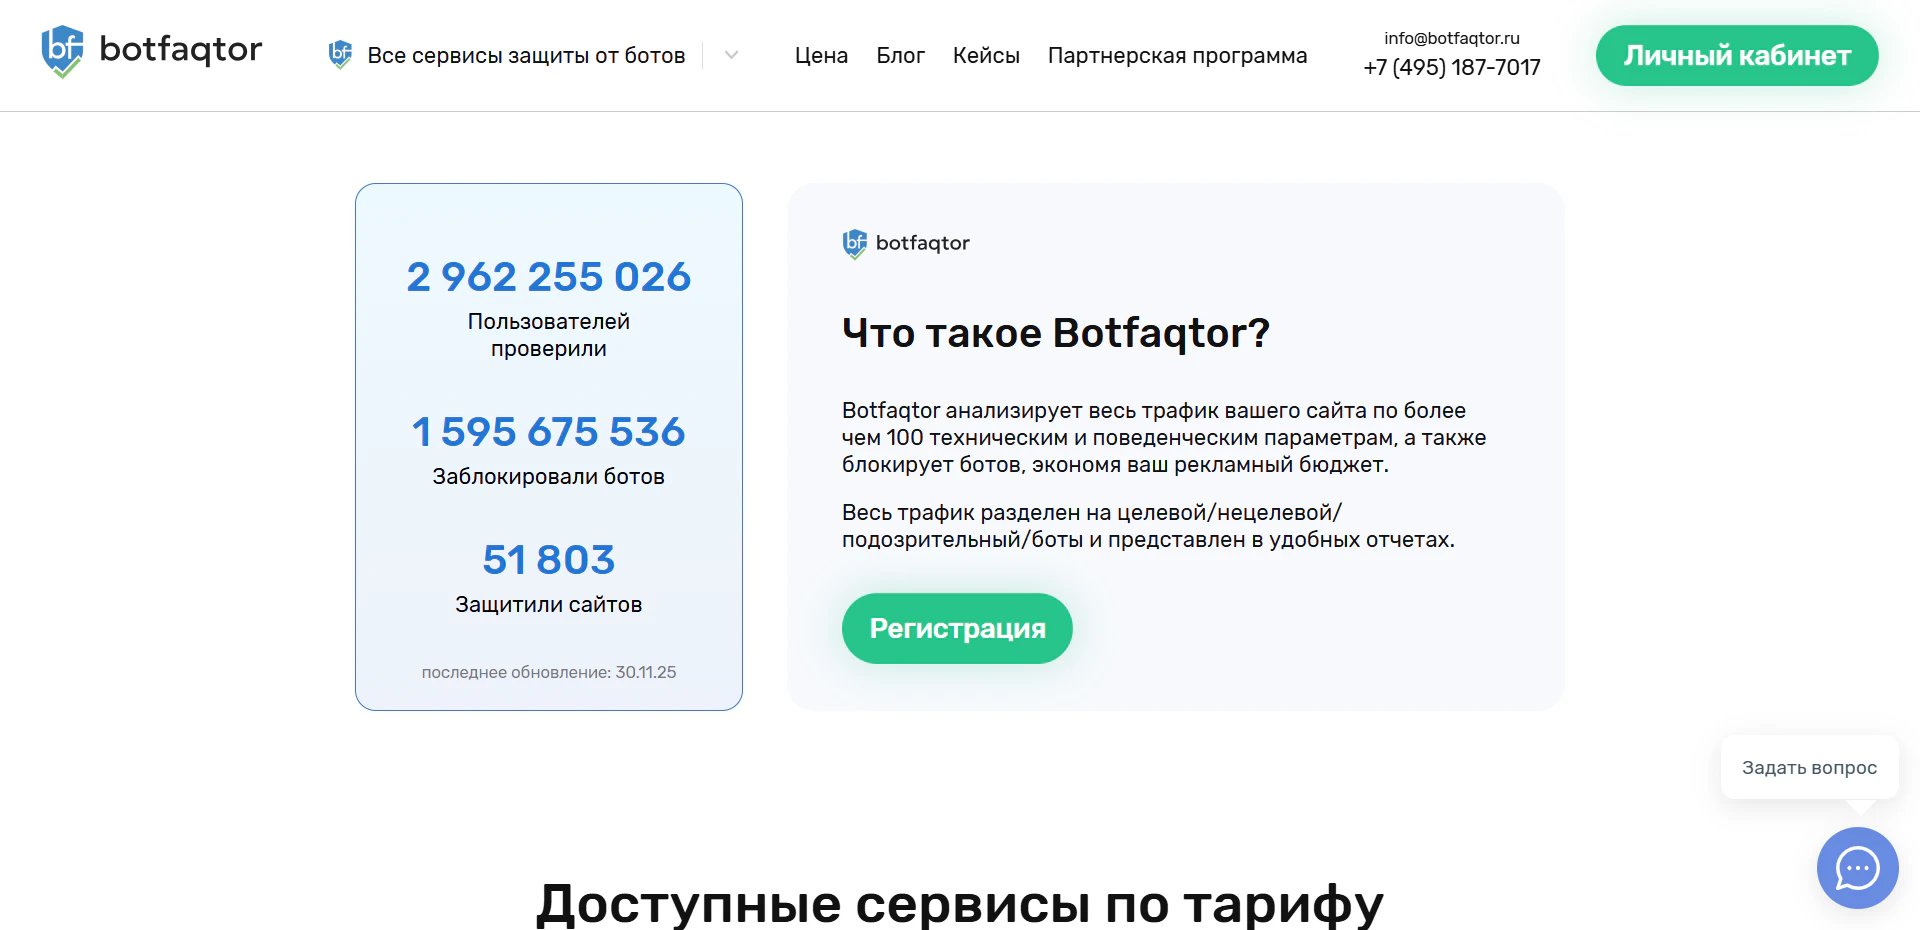Click the 51 803 protected sites counter

(x=549, y=560)
